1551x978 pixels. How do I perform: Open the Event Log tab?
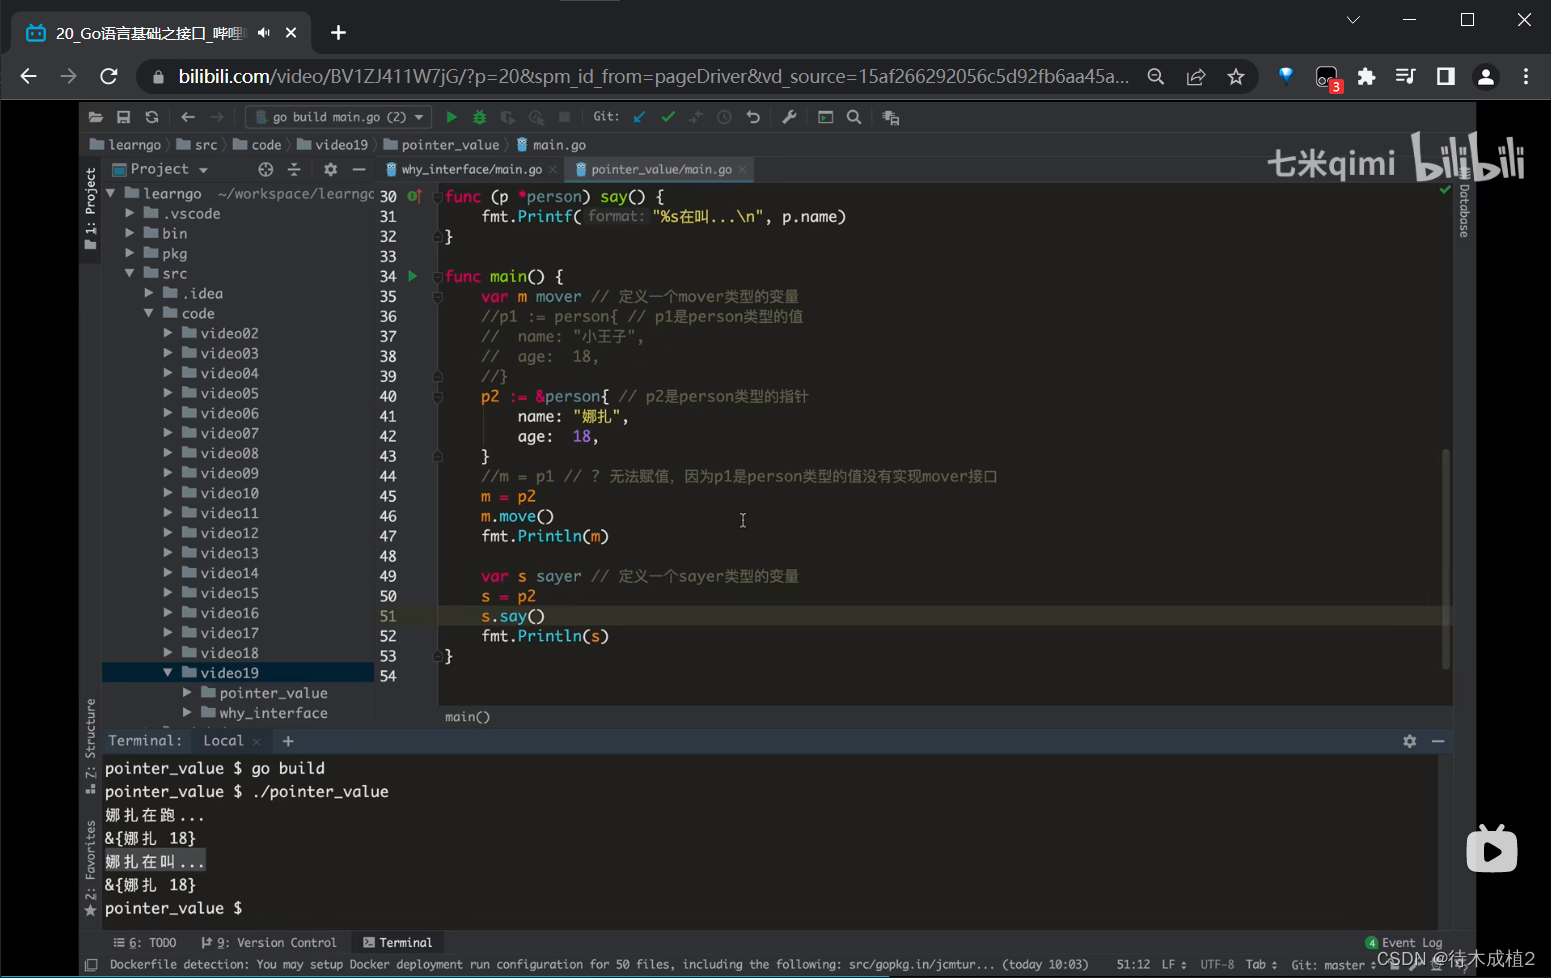pyautogui.click(x=1404, y=943)
